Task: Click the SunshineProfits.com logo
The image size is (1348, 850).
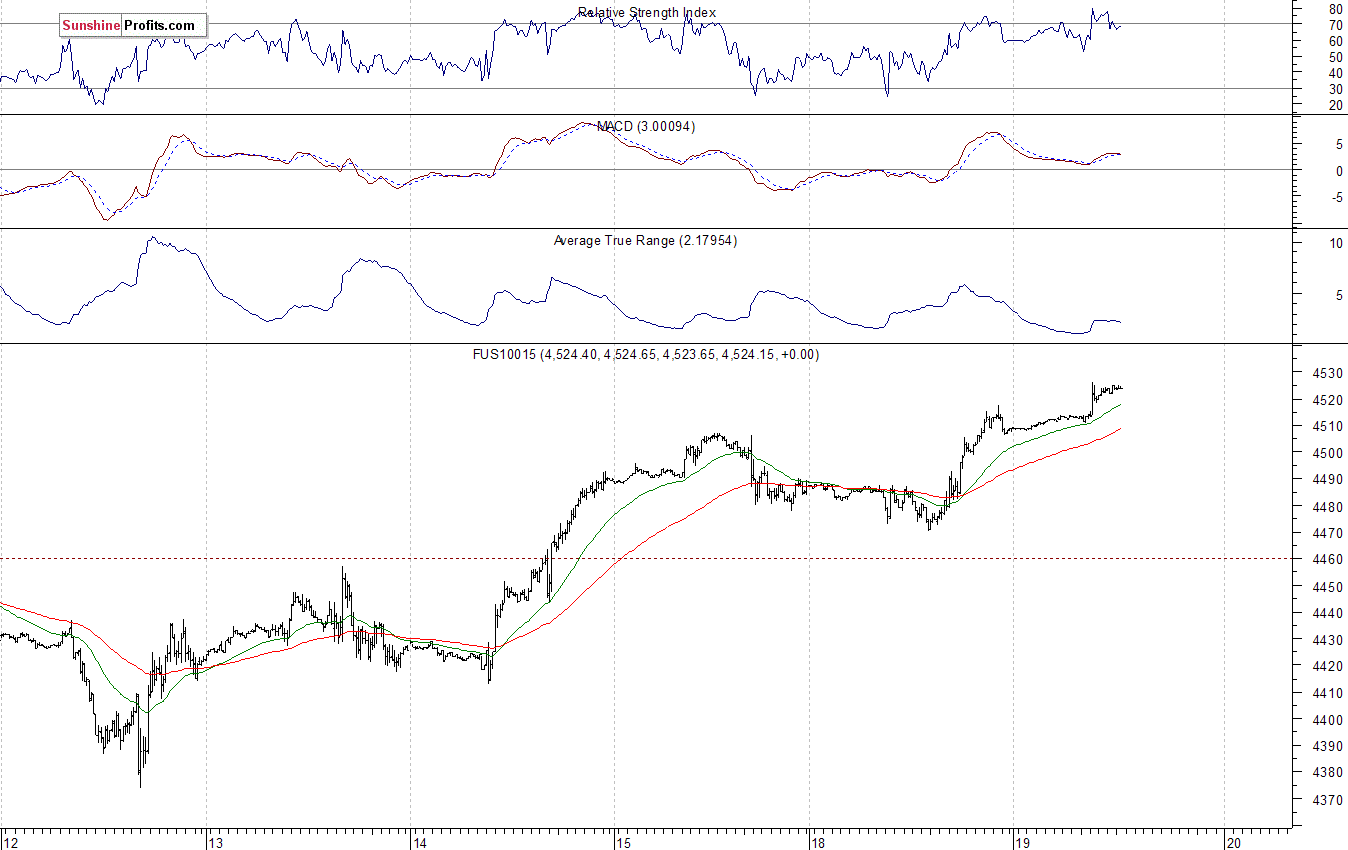Action: tap(133, 25)
